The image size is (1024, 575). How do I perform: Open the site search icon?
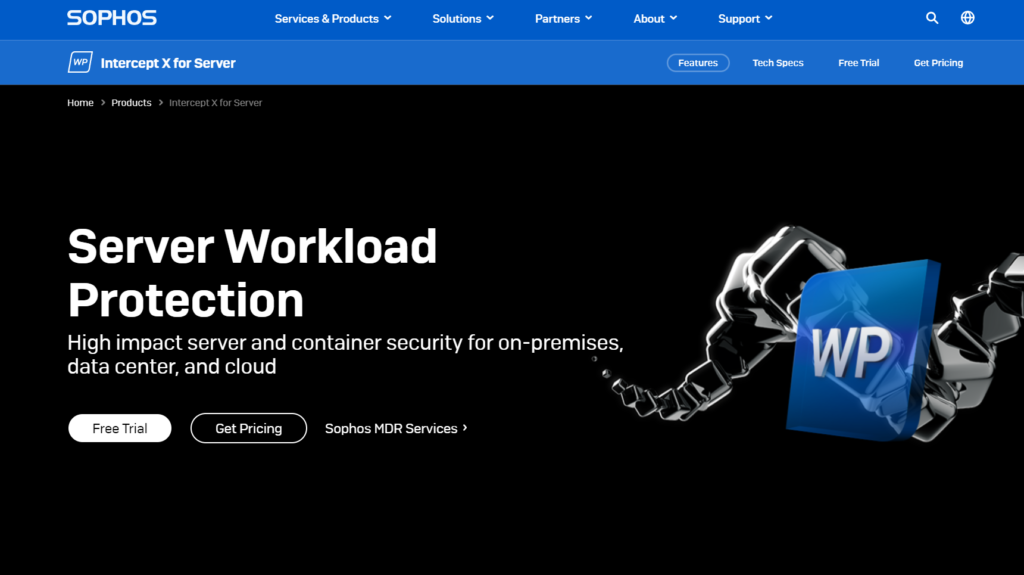point(932,18)
